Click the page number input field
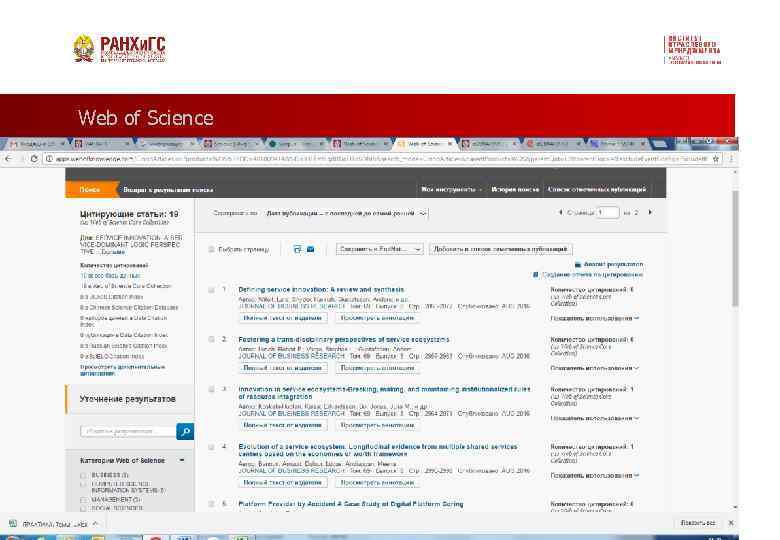 (x=608, y=213)
